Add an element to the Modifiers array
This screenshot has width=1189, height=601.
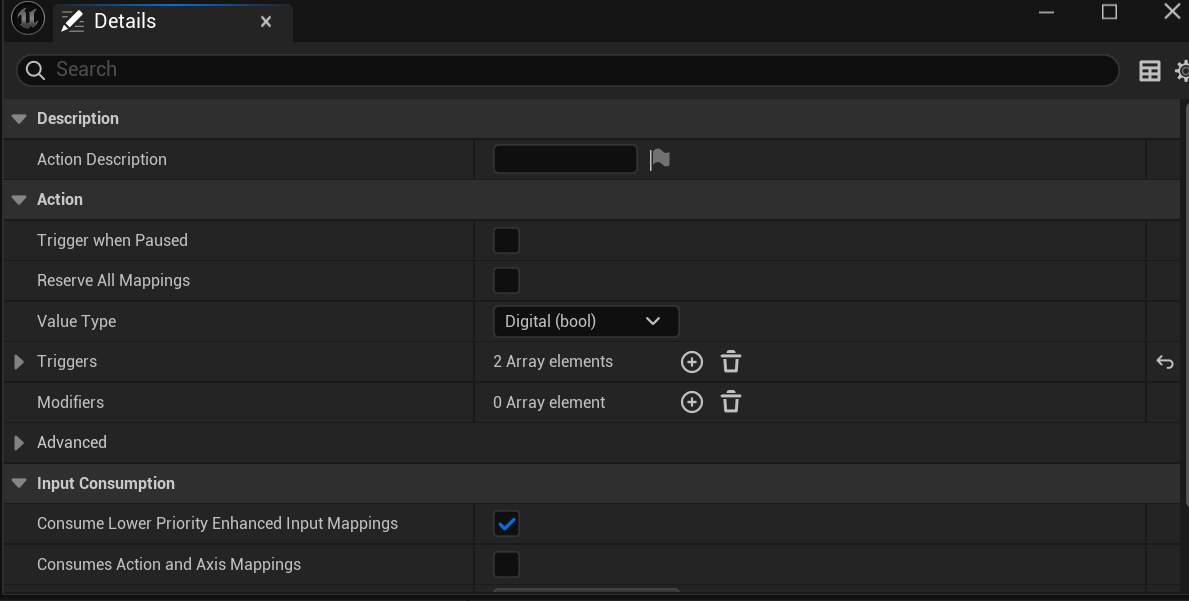click(x=692, y=402)
